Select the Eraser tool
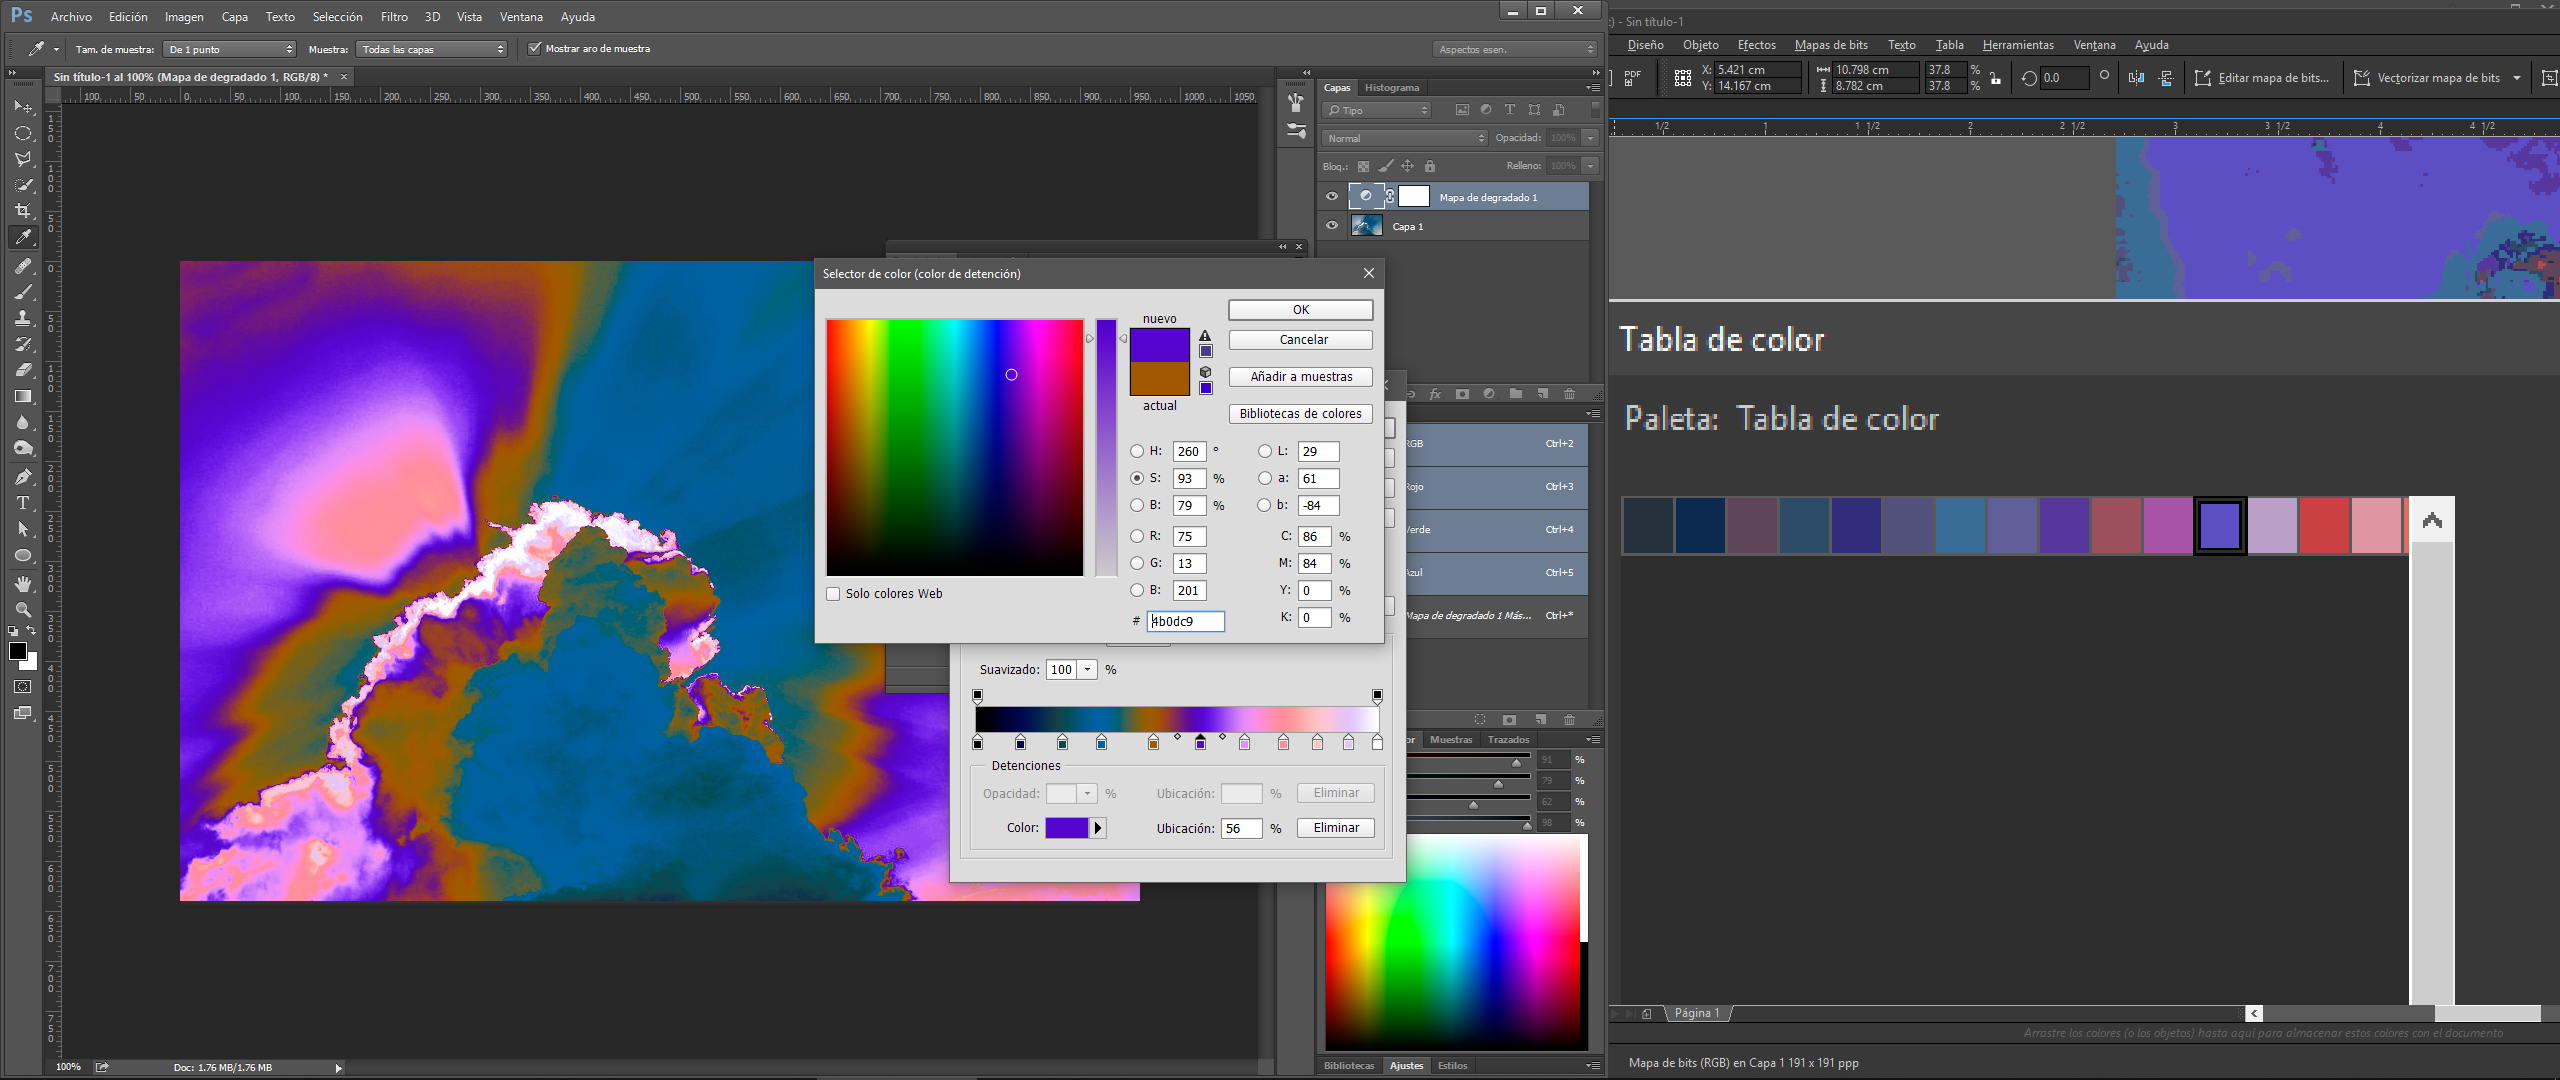2560x1080 pixels. [x=22, y=370]
